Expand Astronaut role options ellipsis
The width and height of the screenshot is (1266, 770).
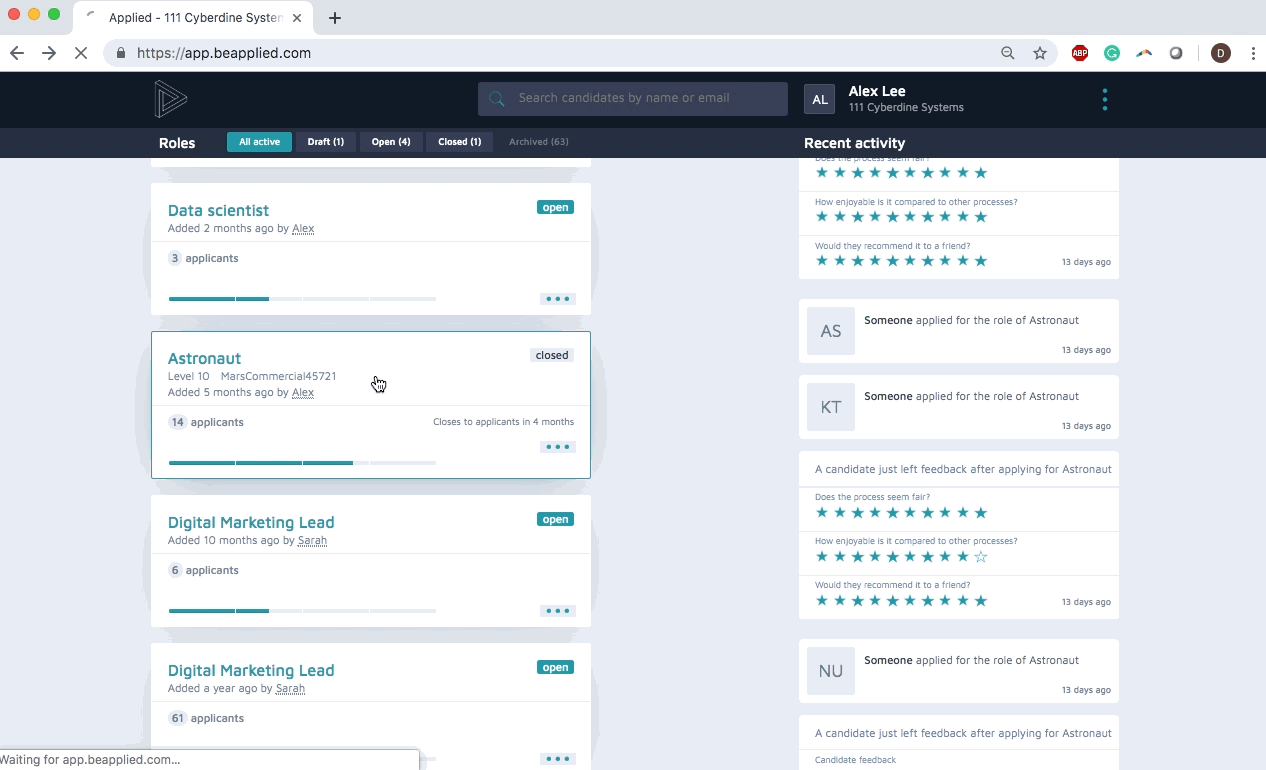557,447
